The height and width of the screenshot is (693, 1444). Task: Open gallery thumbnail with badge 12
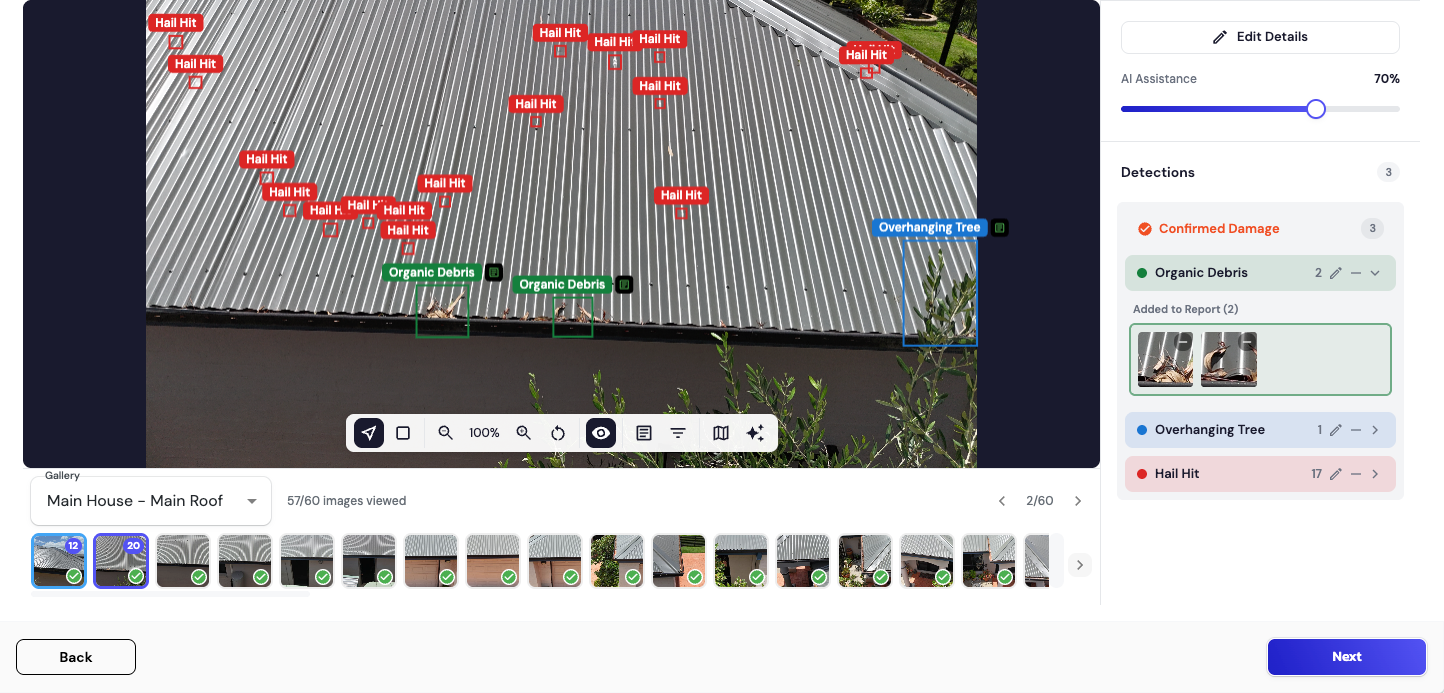pos(59,561)
